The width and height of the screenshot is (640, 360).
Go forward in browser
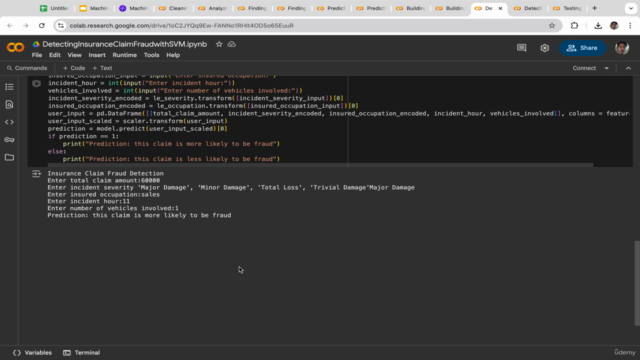[25, 26]
